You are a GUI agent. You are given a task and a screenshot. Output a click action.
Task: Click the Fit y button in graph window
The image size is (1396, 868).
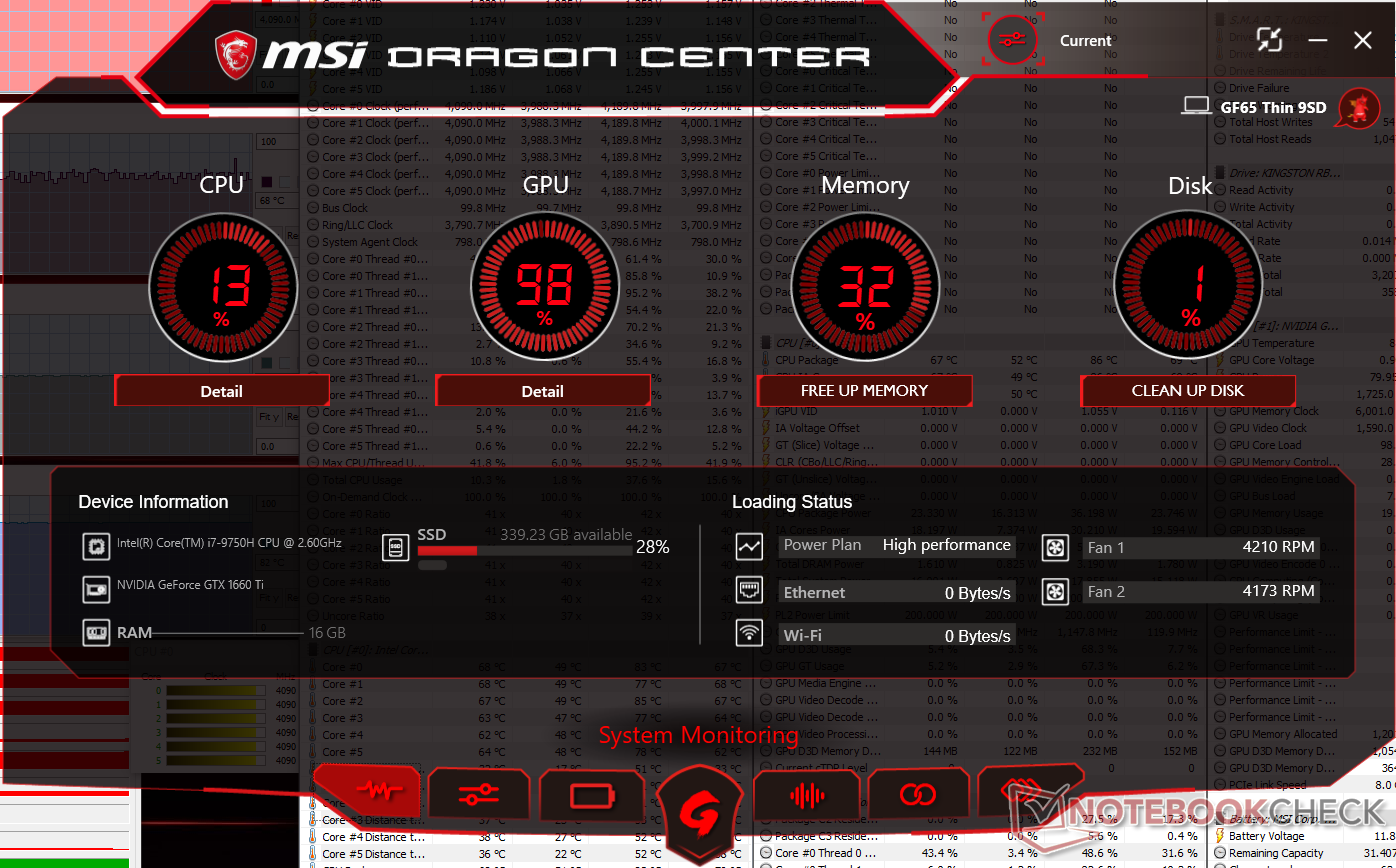coord(268,416)
